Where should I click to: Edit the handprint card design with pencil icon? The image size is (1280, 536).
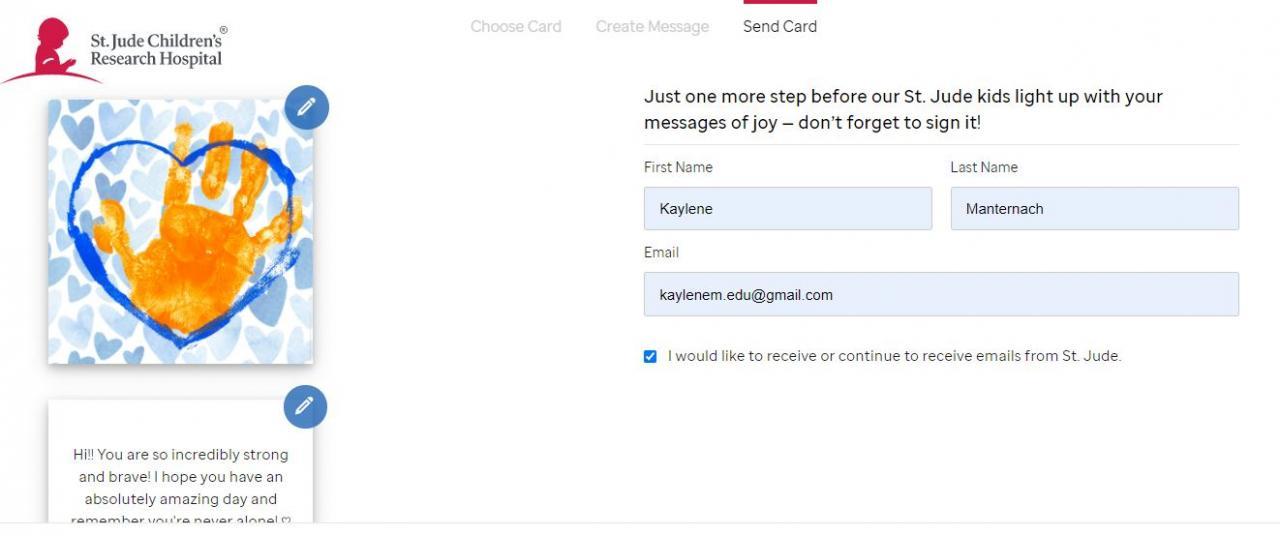point(306,107)
